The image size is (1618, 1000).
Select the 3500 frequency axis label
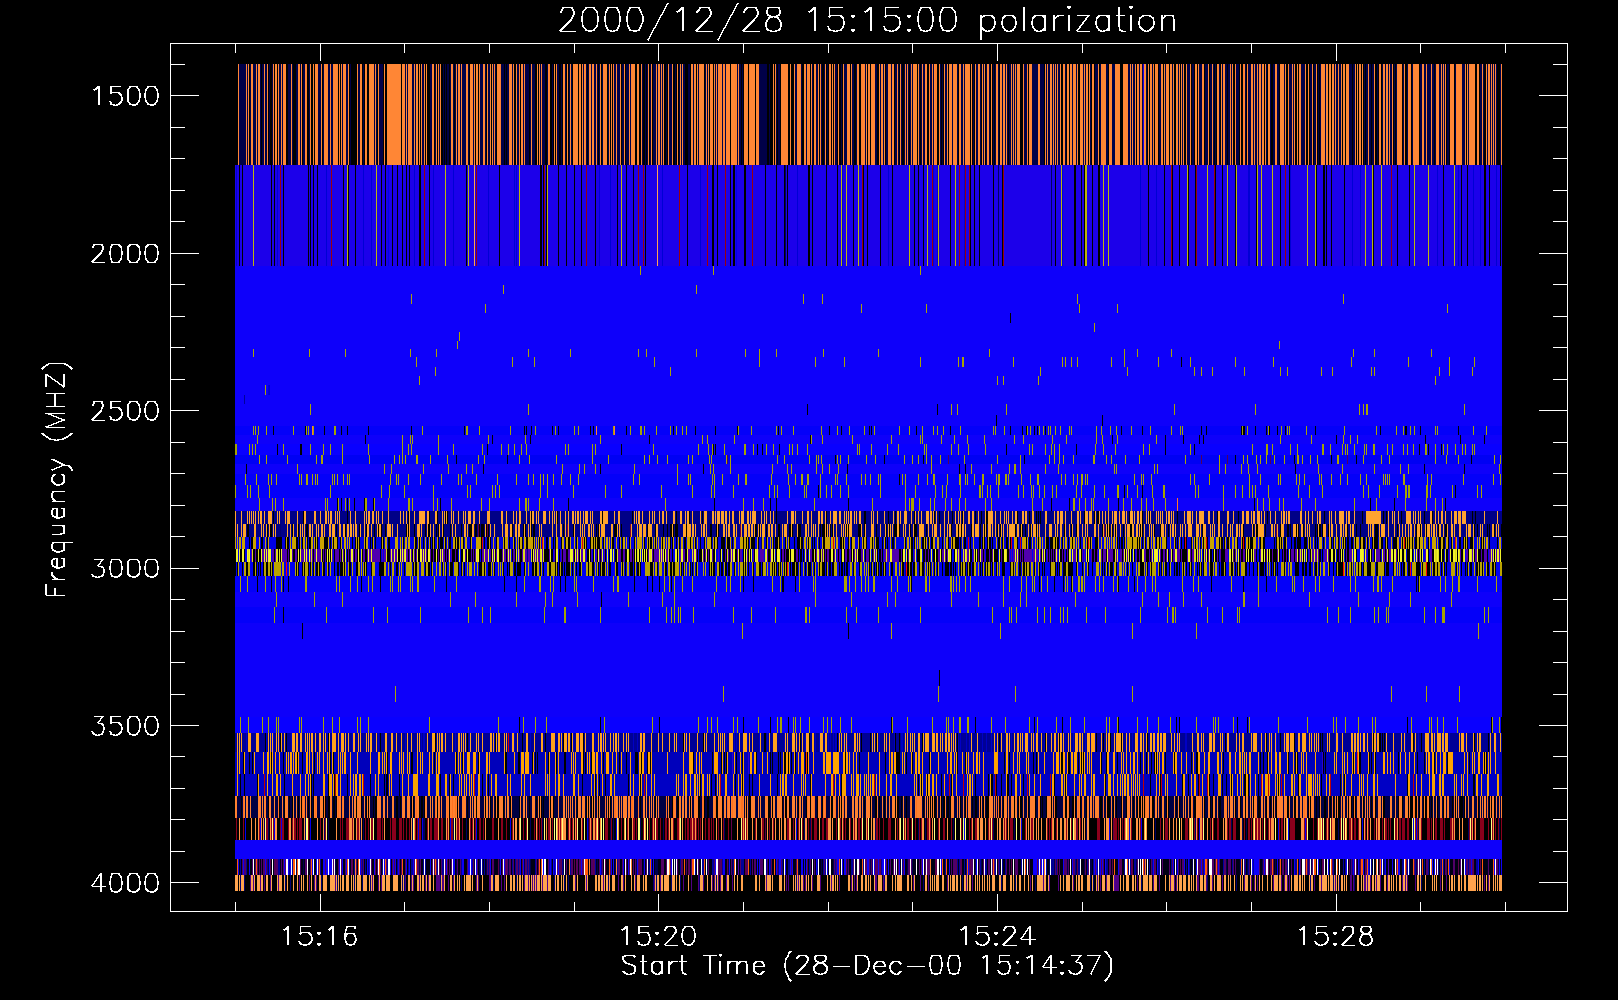(125, 726)
